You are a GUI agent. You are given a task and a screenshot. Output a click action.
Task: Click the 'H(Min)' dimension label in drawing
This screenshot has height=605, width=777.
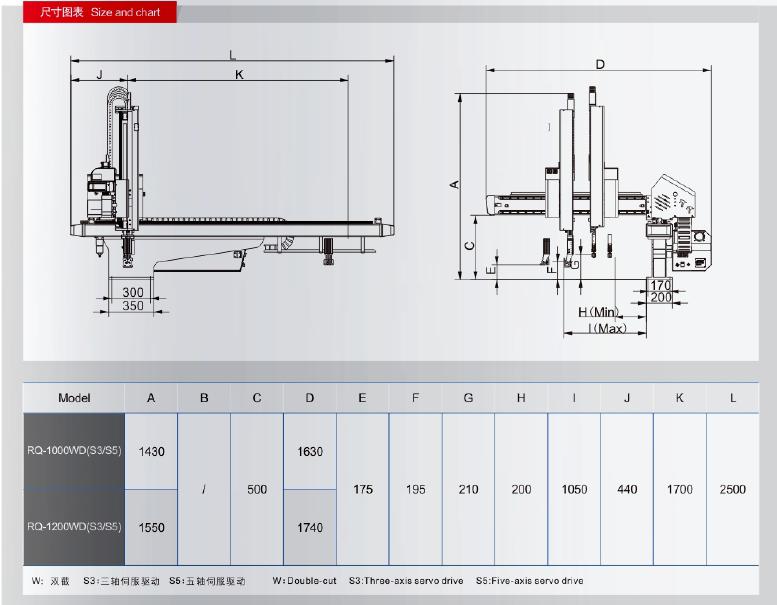click(x=599, y=313)
